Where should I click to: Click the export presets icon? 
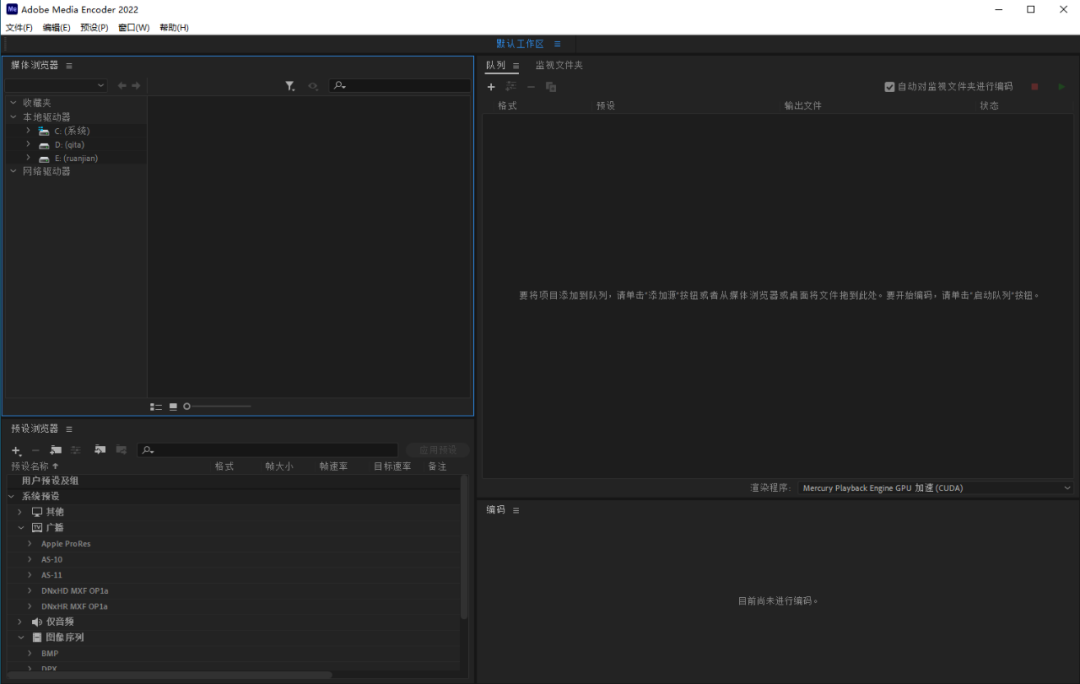[121, 450]
